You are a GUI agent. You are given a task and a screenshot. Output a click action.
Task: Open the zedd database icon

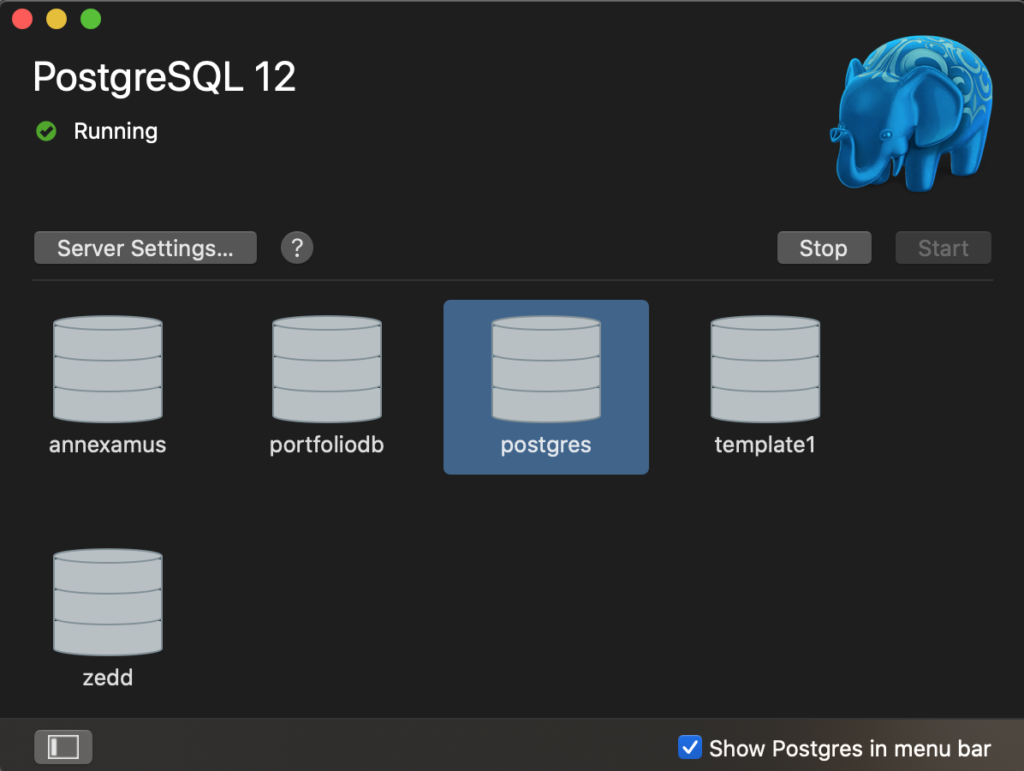click(108, 602)
